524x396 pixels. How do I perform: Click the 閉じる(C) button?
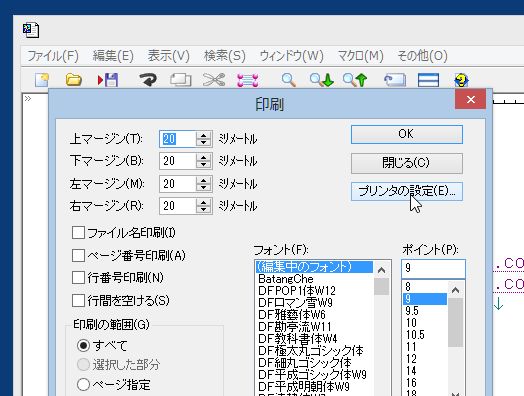[407, 163]
